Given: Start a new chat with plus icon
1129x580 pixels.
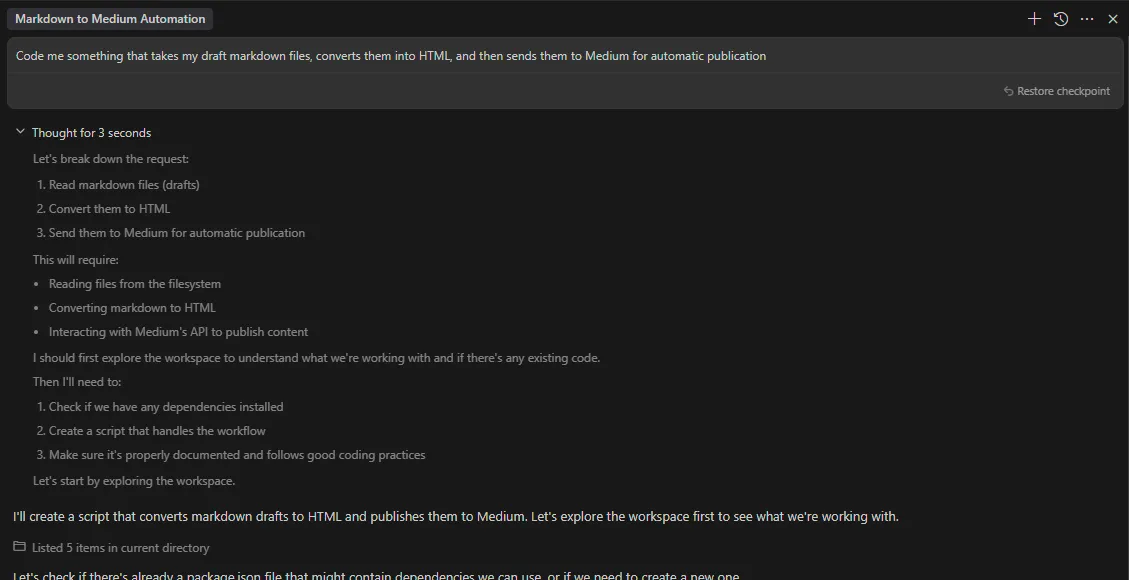Looking at the screenshot, I should click(x=1034, y=19).
